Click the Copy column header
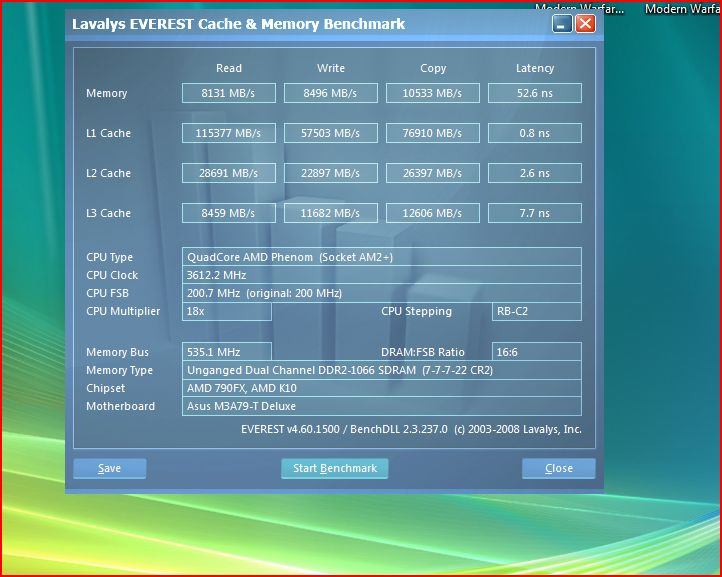 433,68
